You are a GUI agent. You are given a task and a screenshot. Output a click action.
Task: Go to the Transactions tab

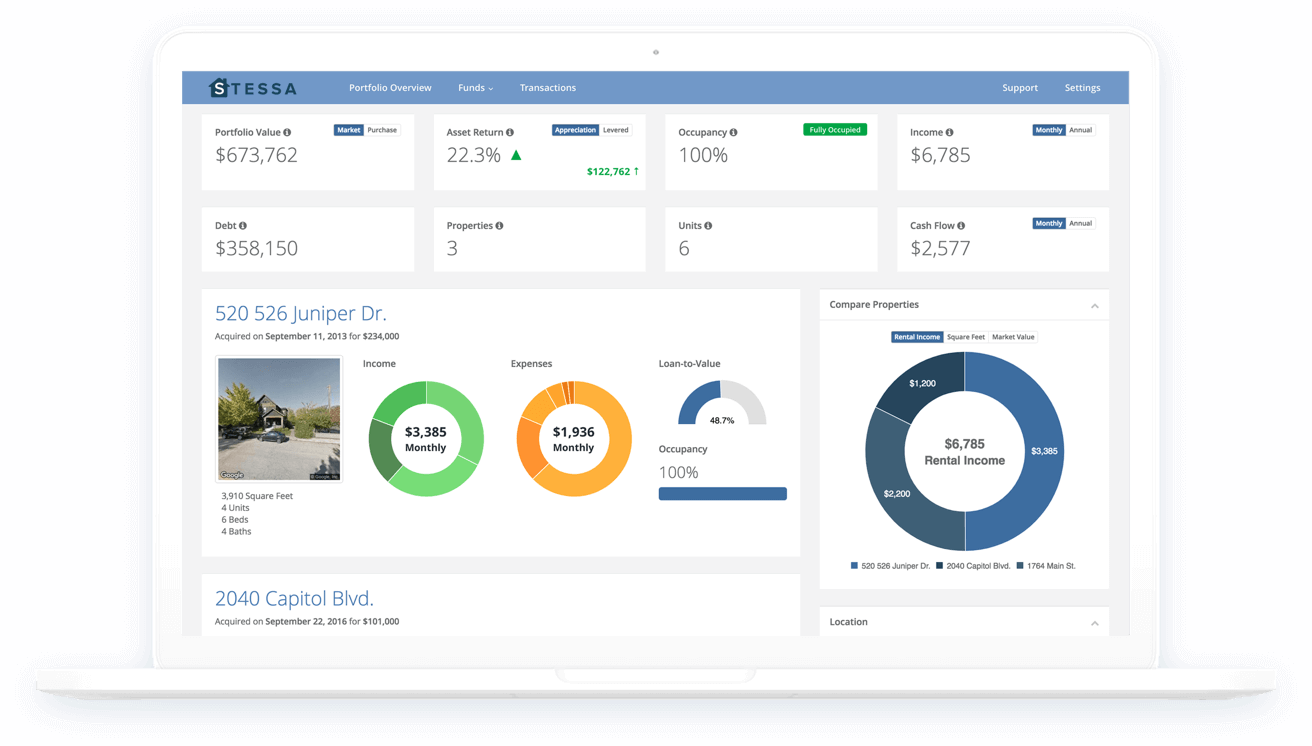pyautogui.click(x=548, y=88)
